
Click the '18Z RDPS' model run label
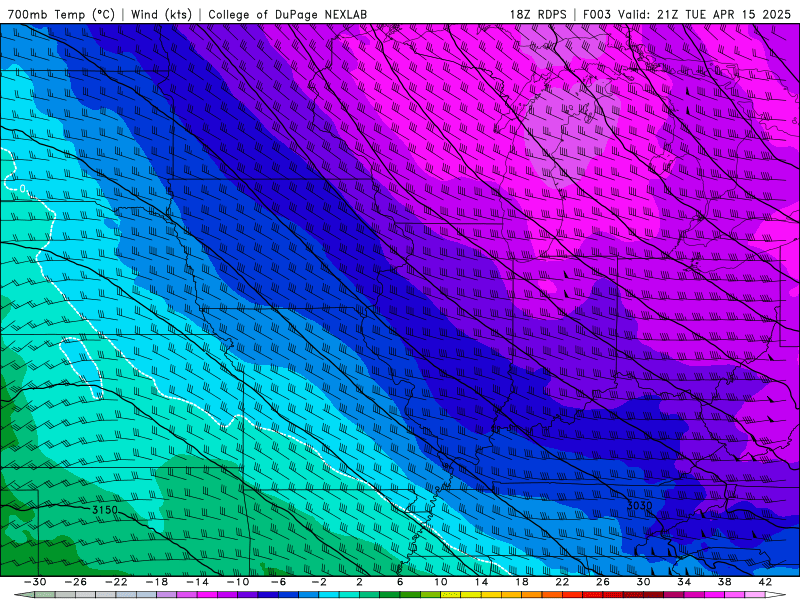coord(538,14)
